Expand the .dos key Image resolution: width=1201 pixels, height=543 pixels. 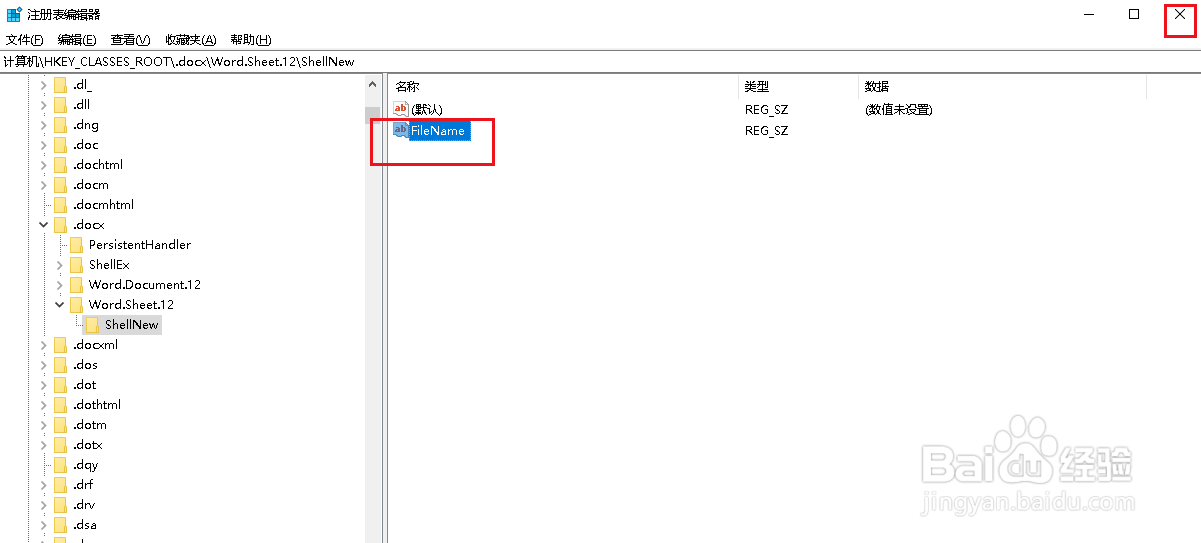tap(43, 365)
